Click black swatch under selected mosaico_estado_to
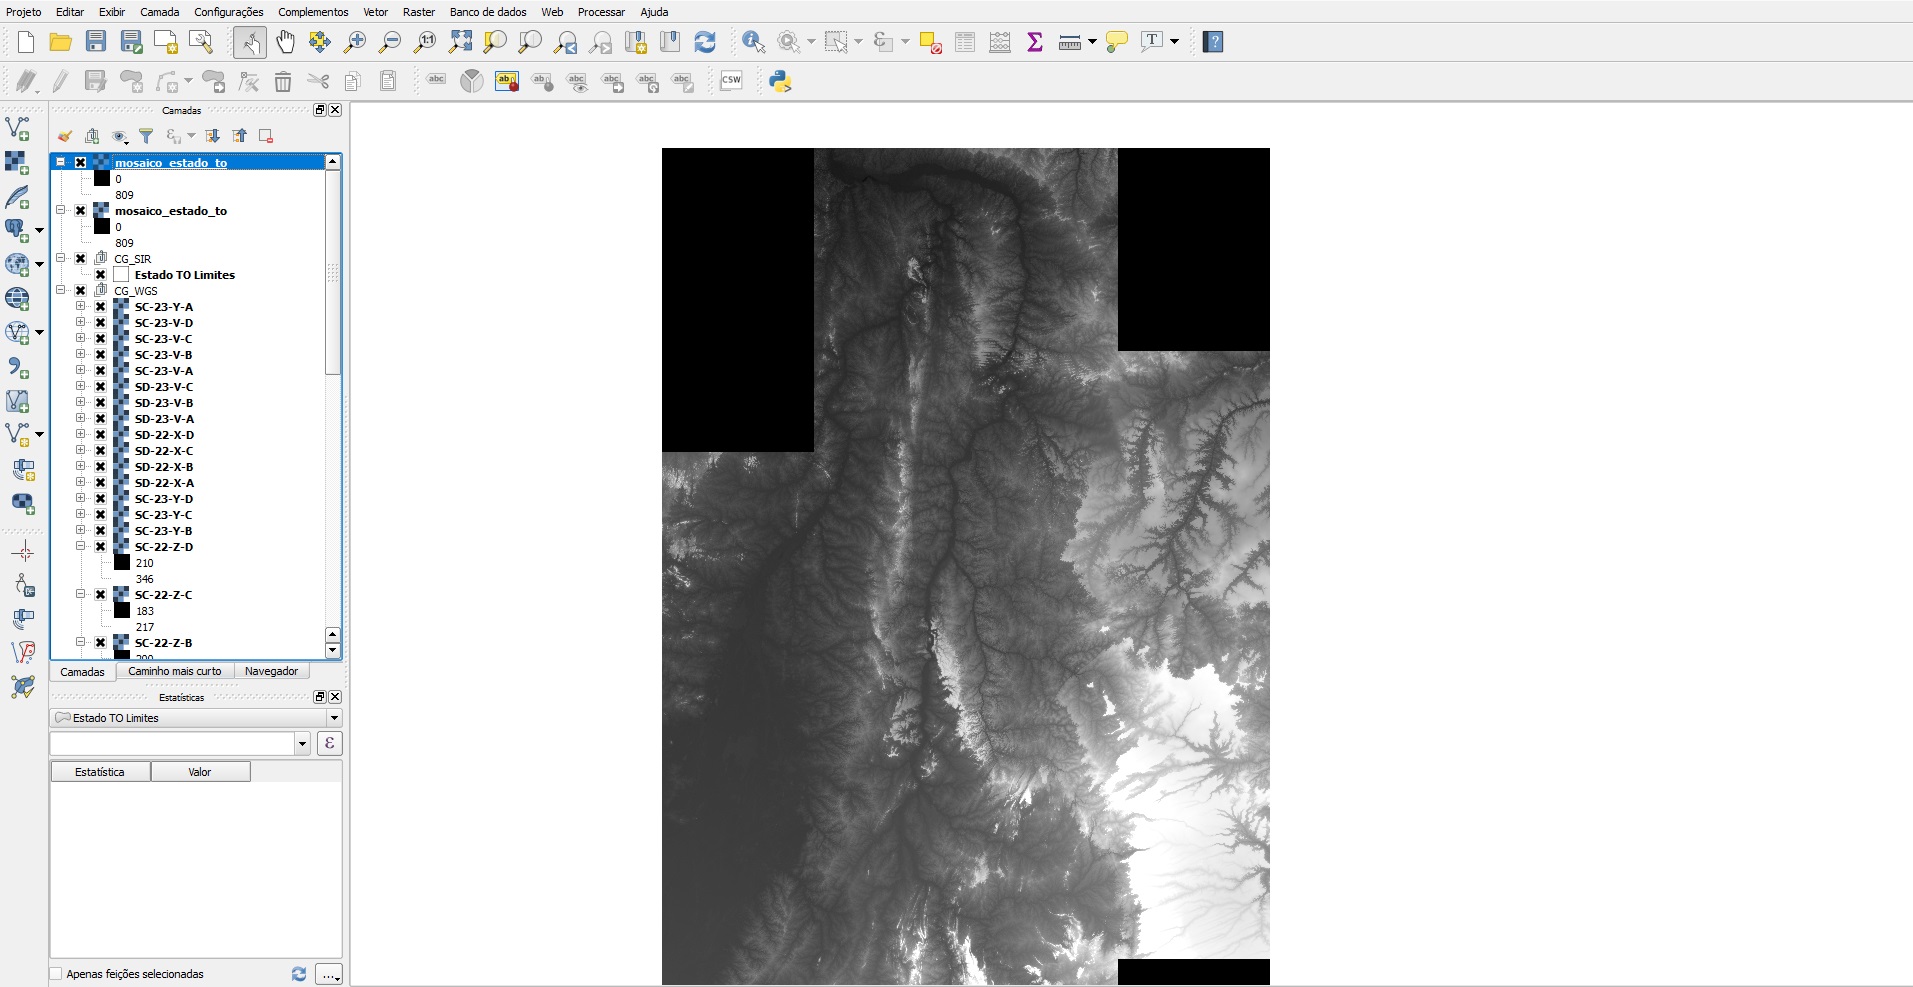Image resolution: width=1913 pixels, height=987 pixels. [102, 178]
